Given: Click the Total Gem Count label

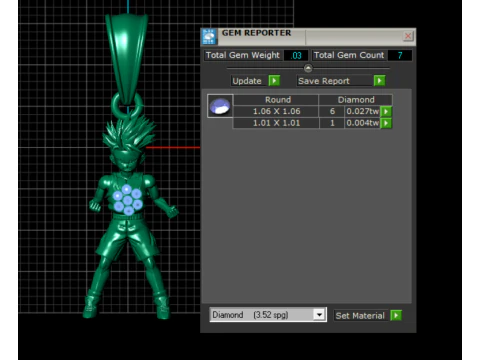Looking at the screenshot, I should (349, 55).
